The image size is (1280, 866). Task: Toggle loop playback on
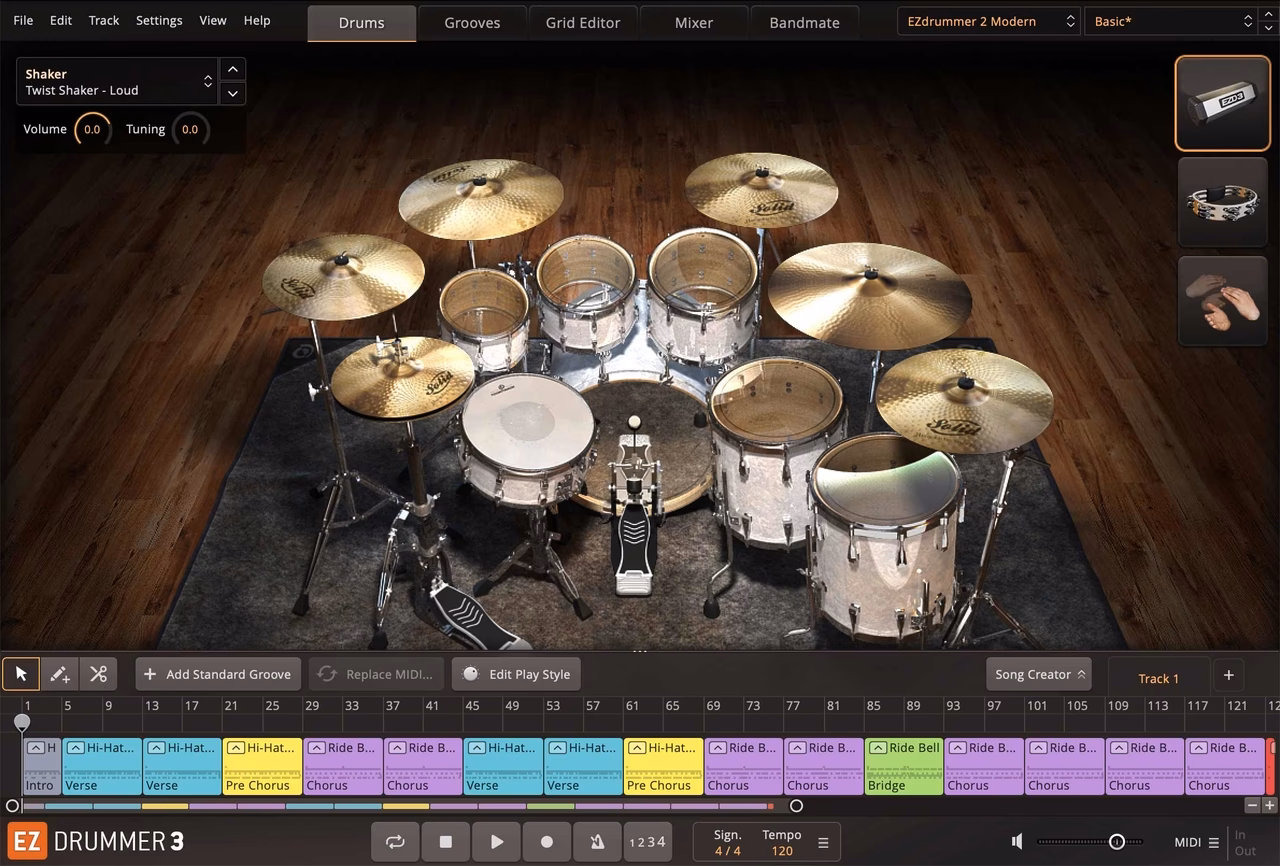coord(395,841)
